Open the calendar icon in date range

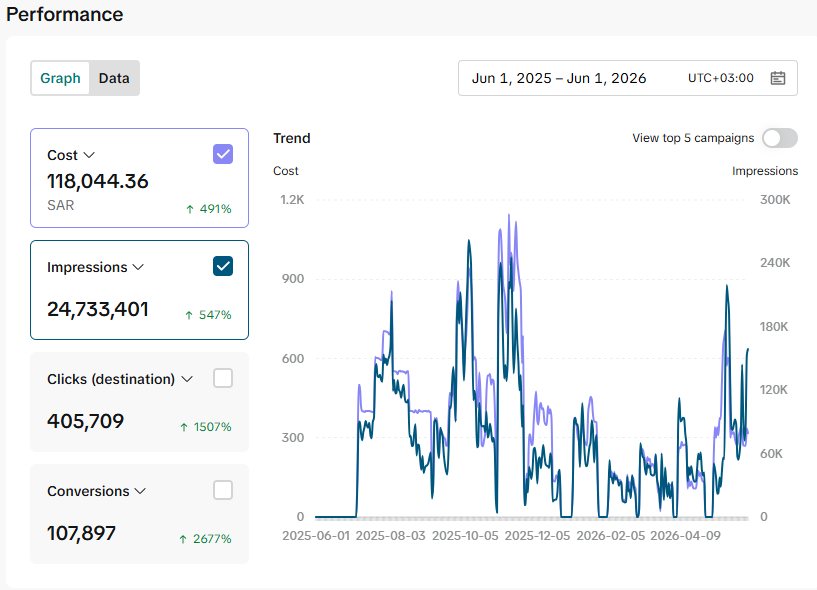[777, 78]
